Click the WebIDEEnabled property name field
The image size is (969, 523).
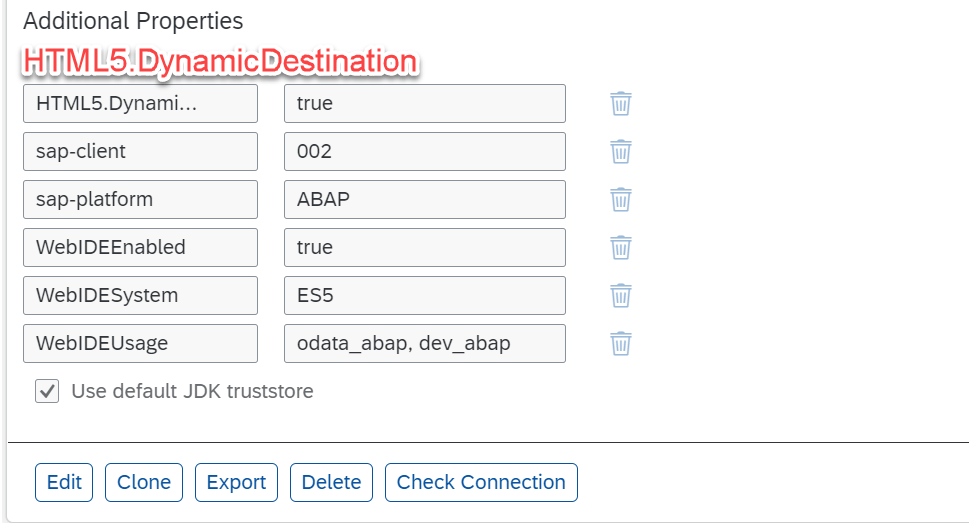coord(140,247)
